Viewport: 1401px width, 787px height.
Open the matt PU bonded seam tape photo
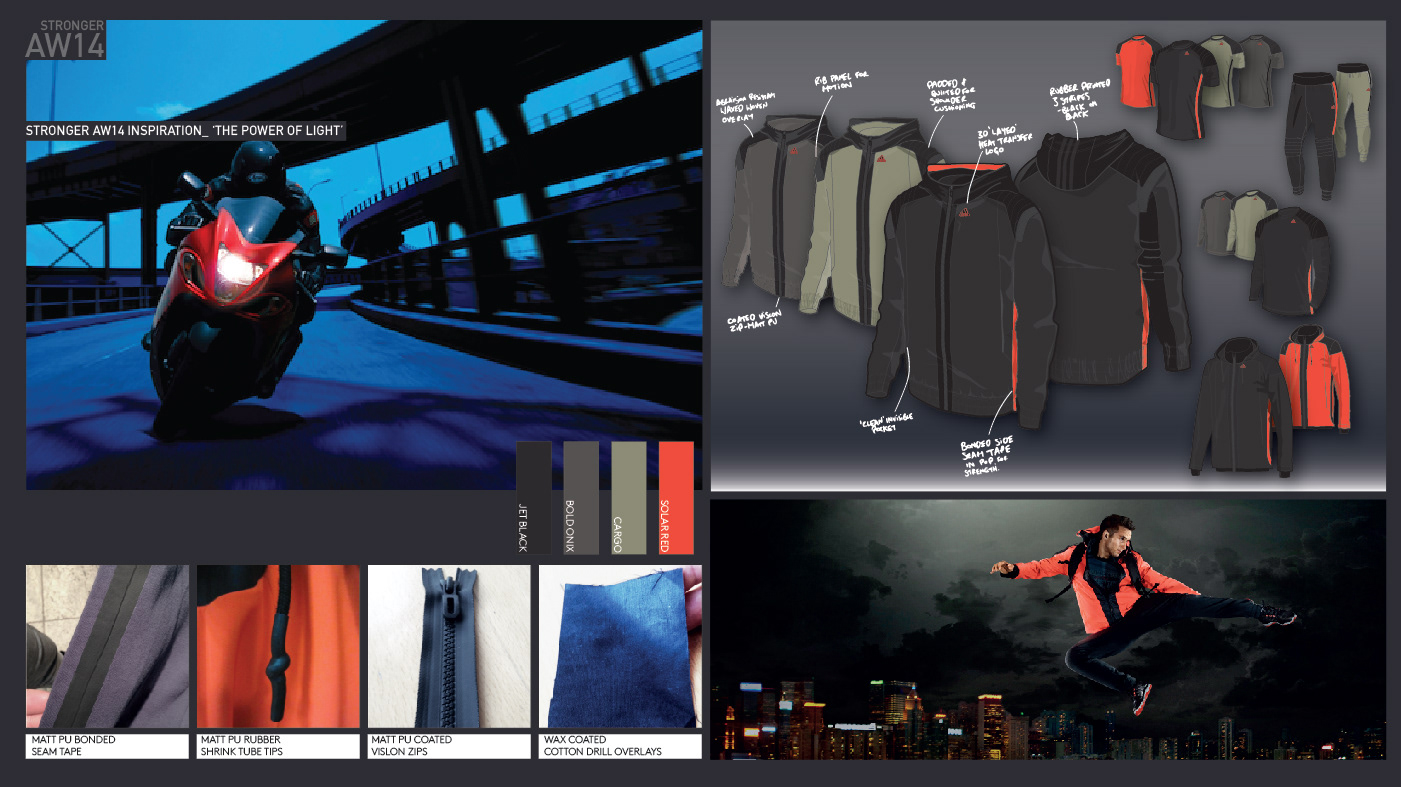tap(107, 646)
